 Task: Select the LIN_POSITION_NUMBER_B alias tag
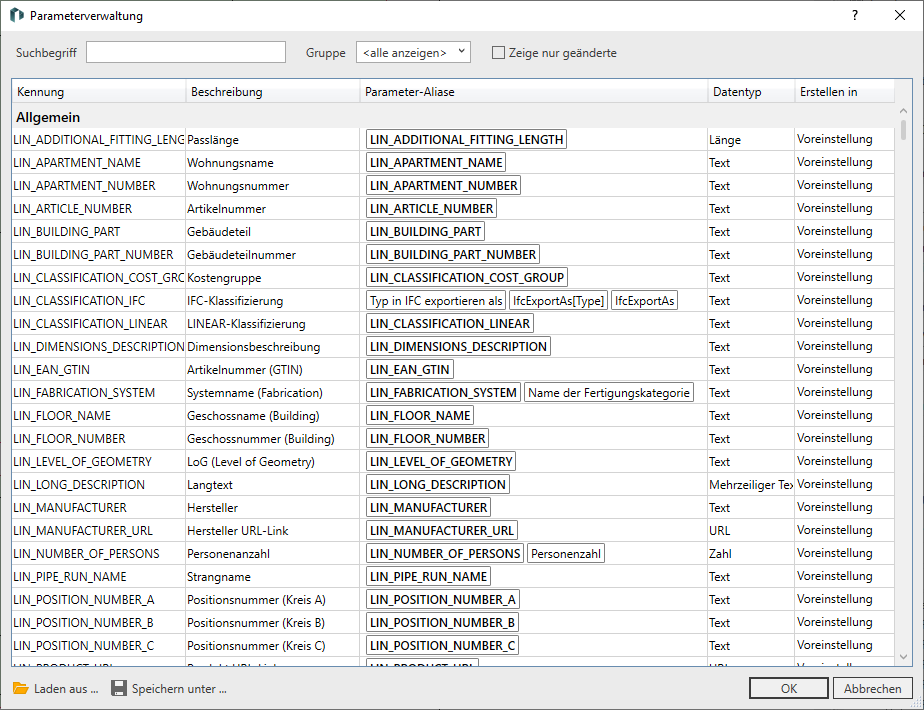point(442,622)
